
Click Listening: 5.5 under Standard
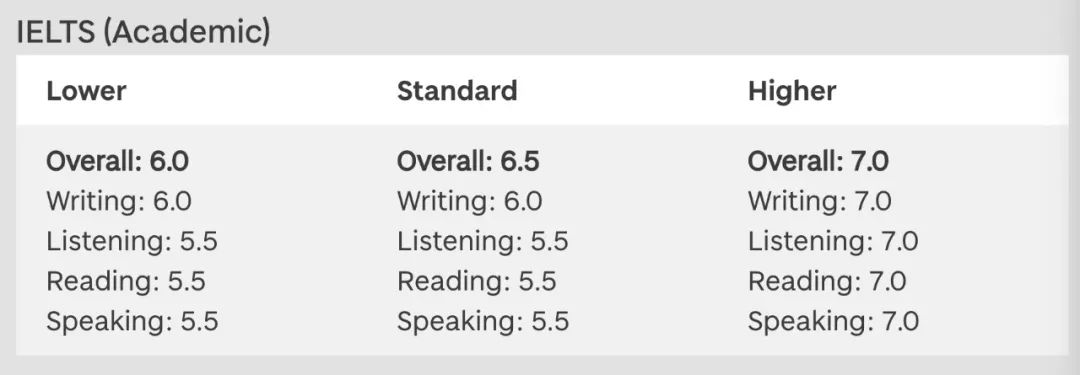482,241
